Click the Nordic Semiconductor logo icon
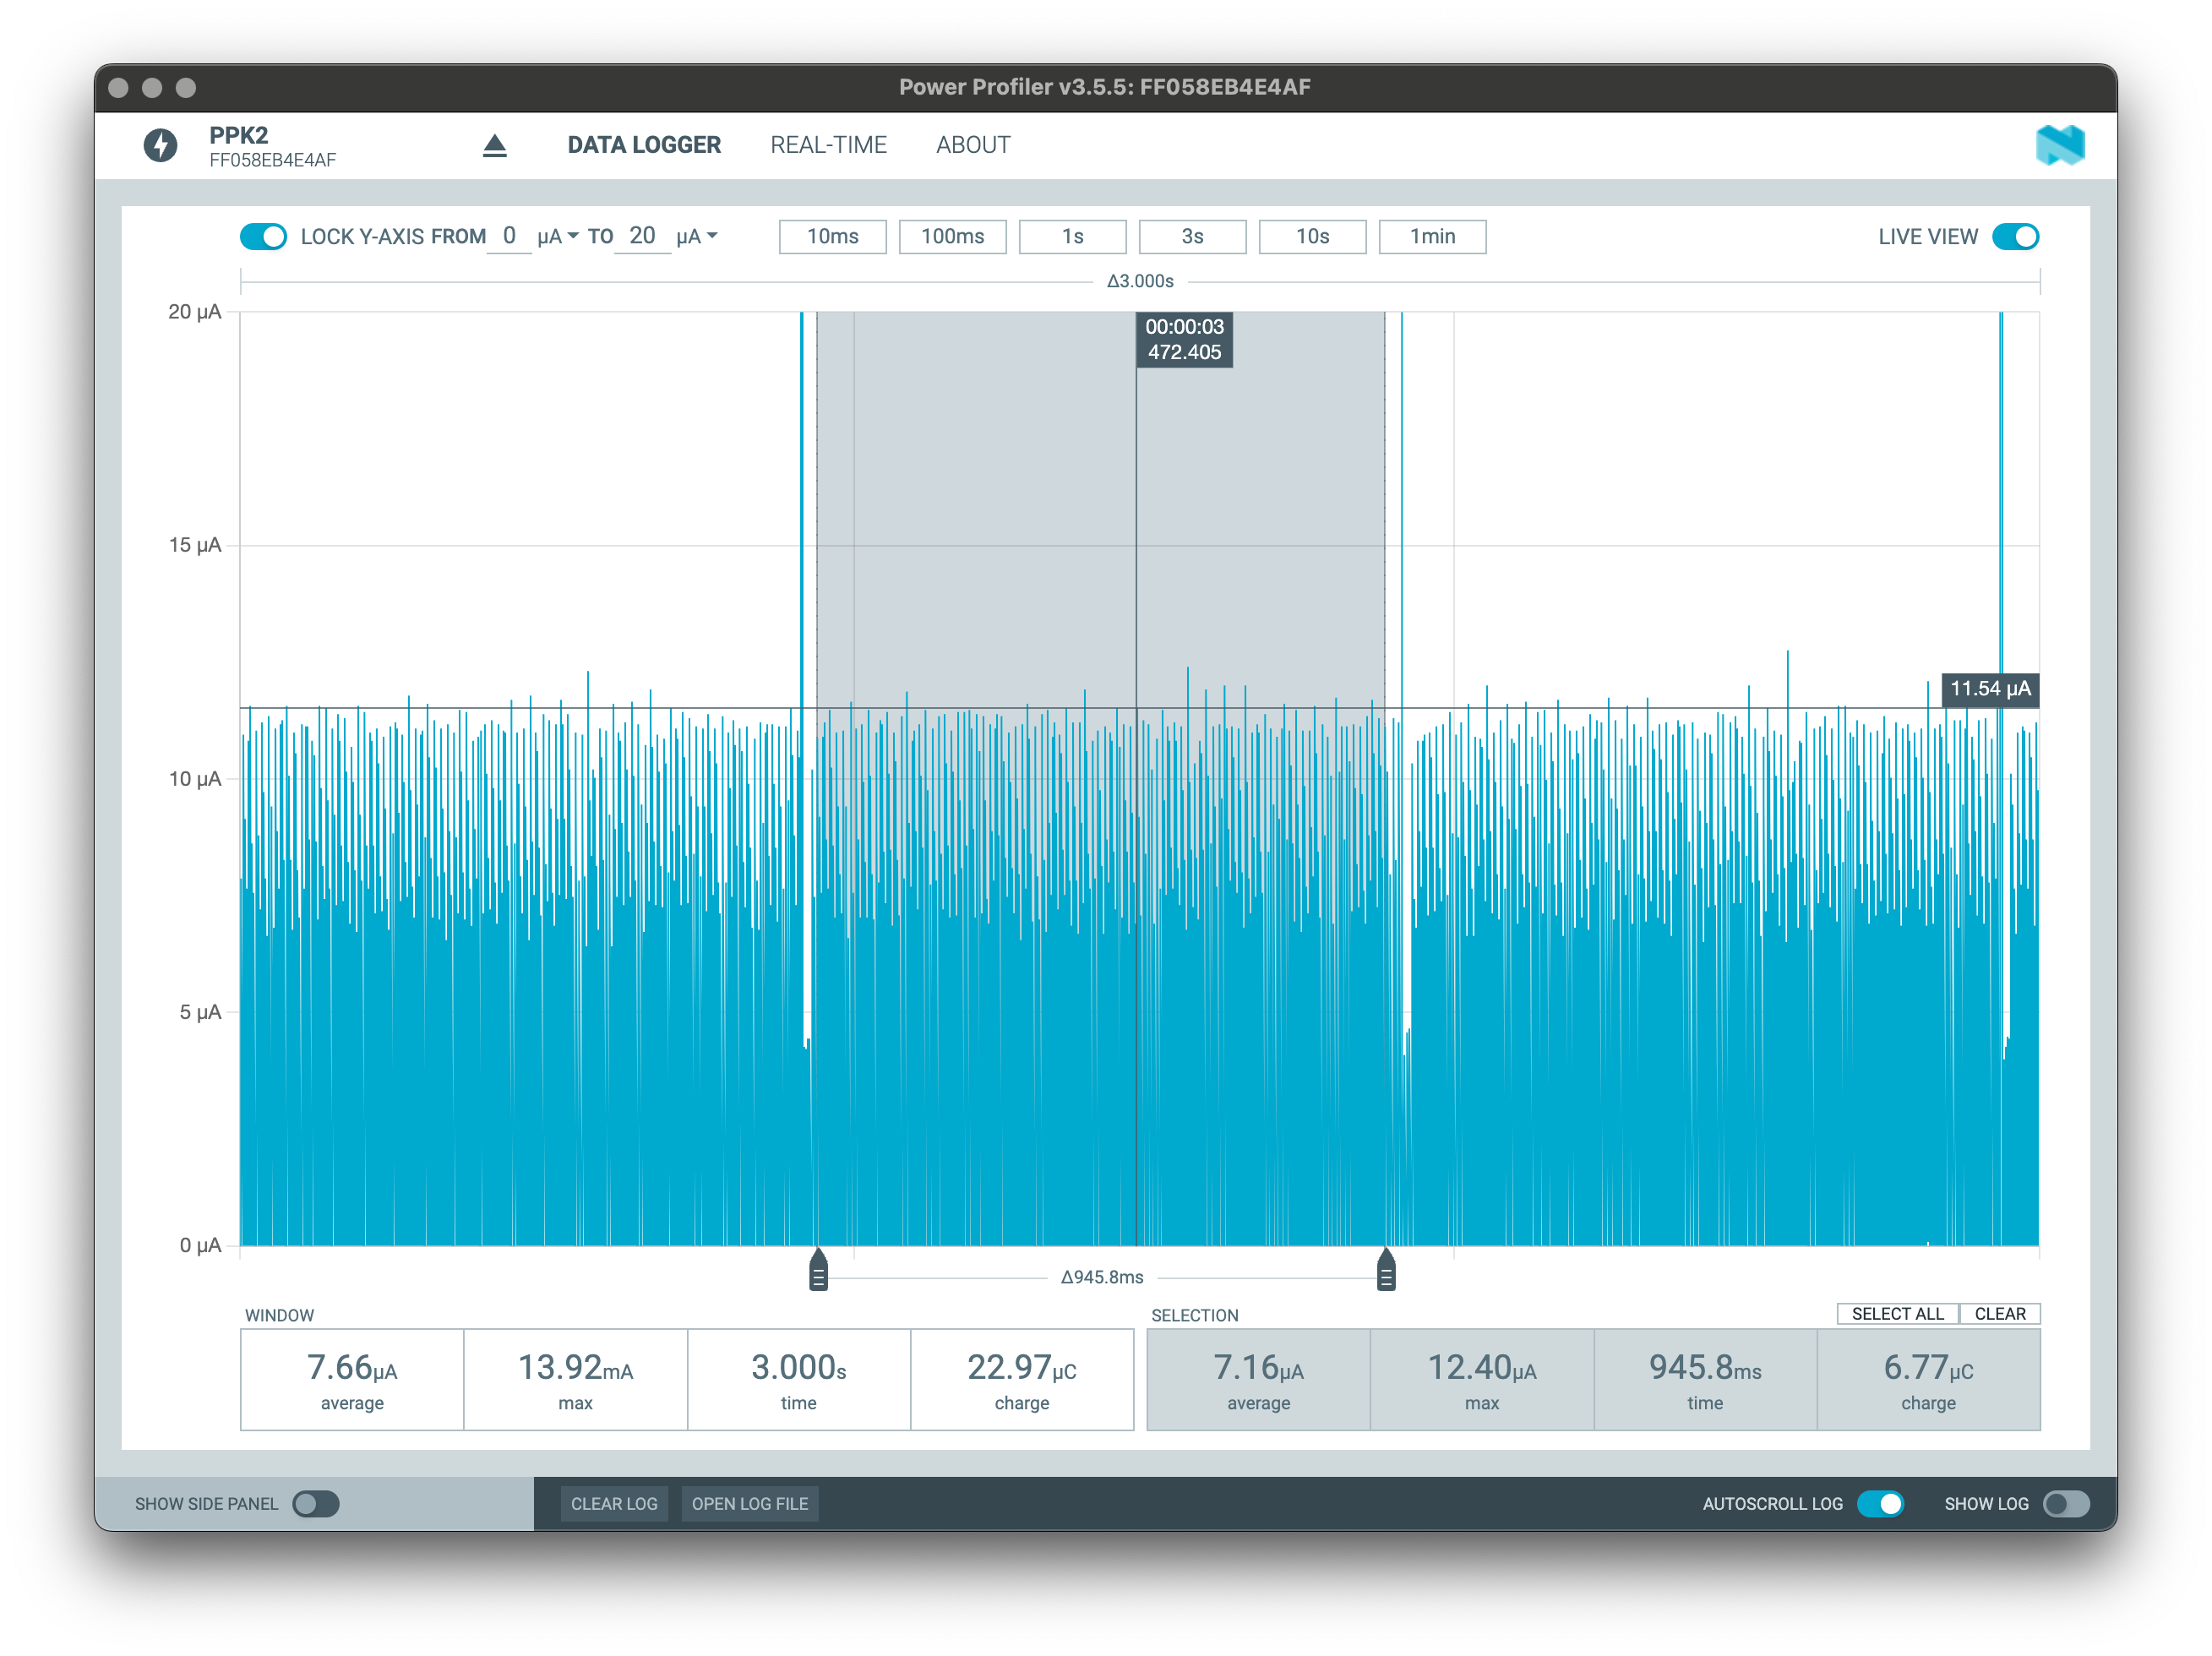Screen dimensions: 2212x1656 [x=2059, y=146]
